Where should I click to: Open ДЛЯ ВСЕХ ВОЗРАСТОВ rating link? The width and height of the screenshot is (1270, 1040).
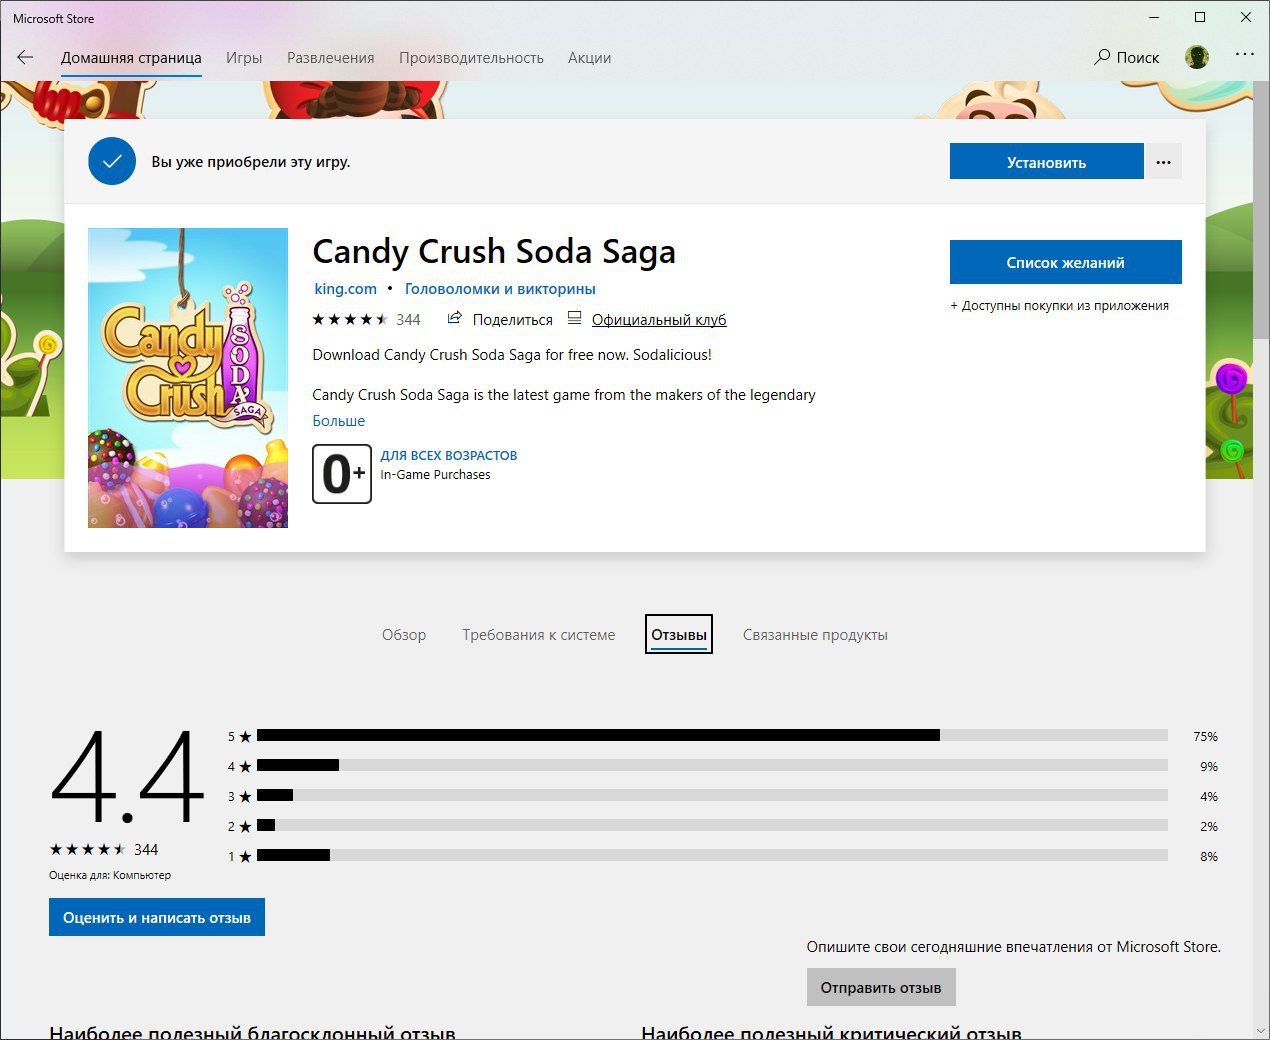(449, 455)
